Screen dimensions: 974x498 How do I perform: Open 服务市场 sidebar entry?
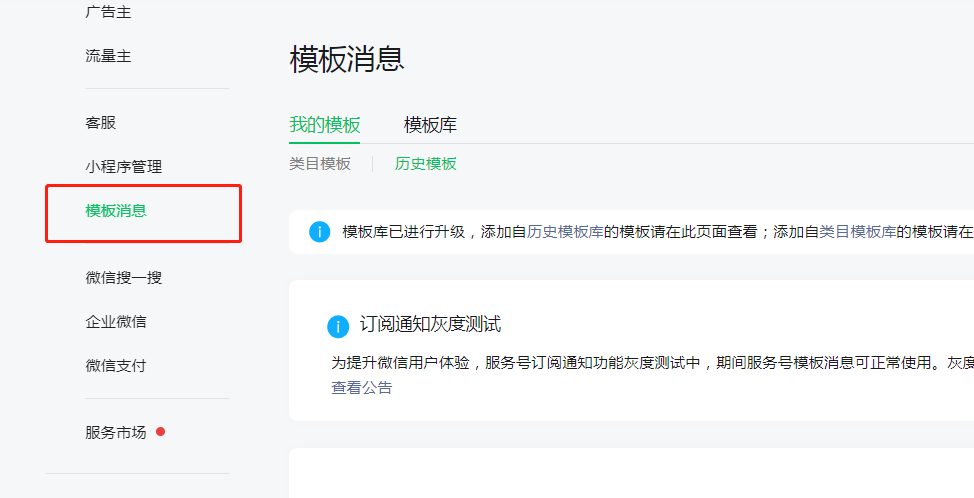point(116,432)
